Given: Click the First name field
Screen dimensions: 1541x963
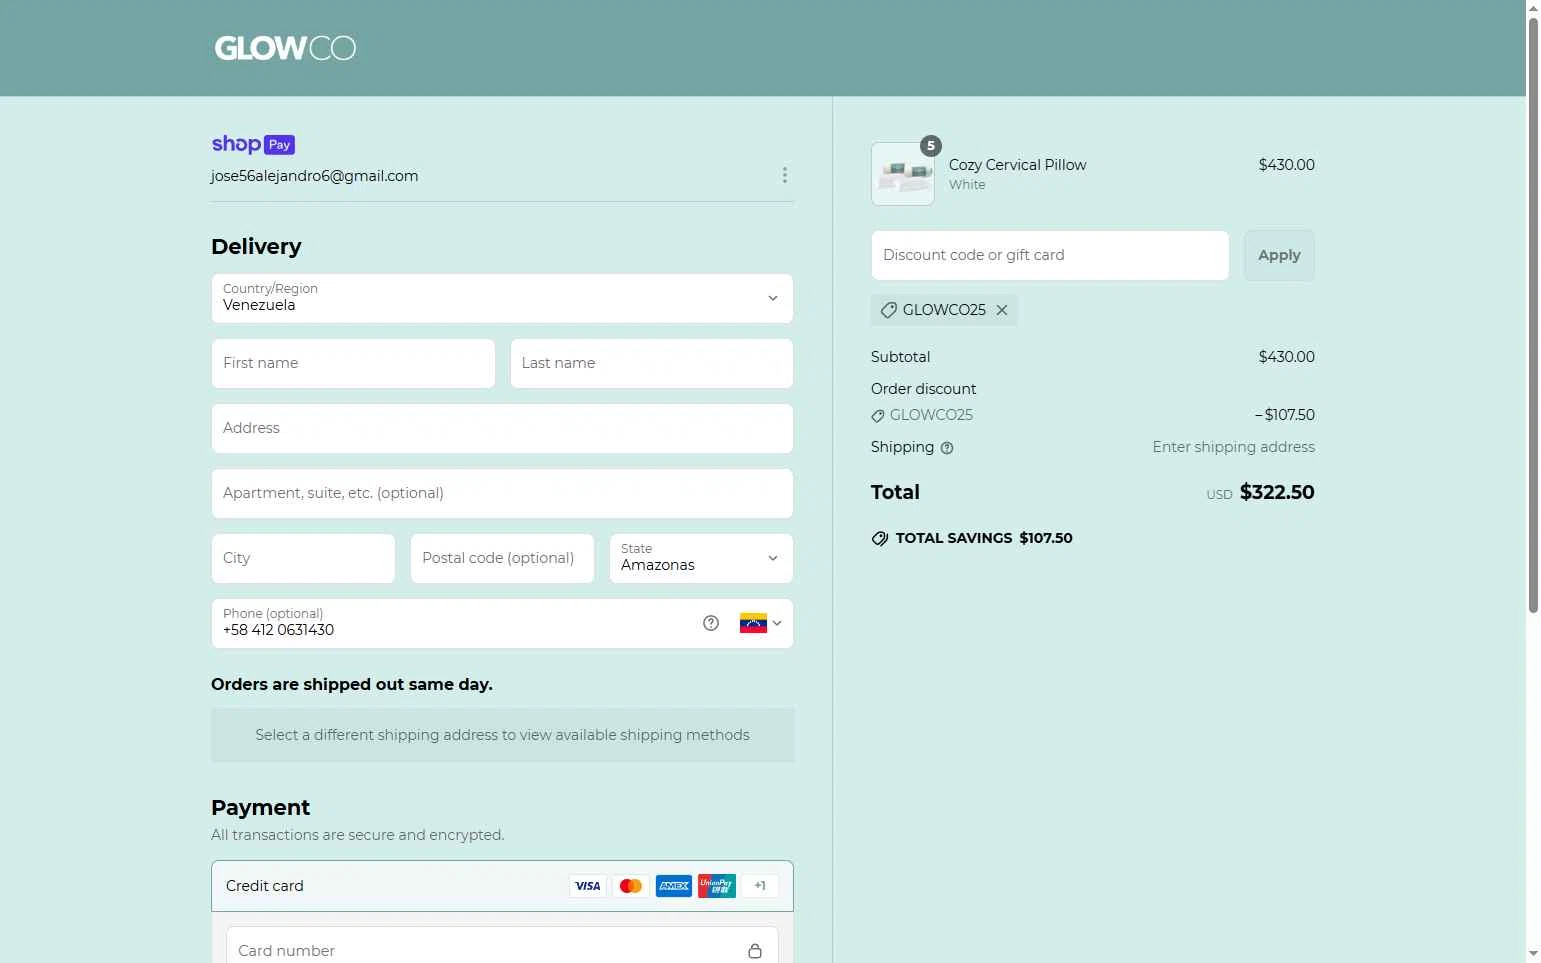Looking at the screenshot, I should (x=353, y=363).
